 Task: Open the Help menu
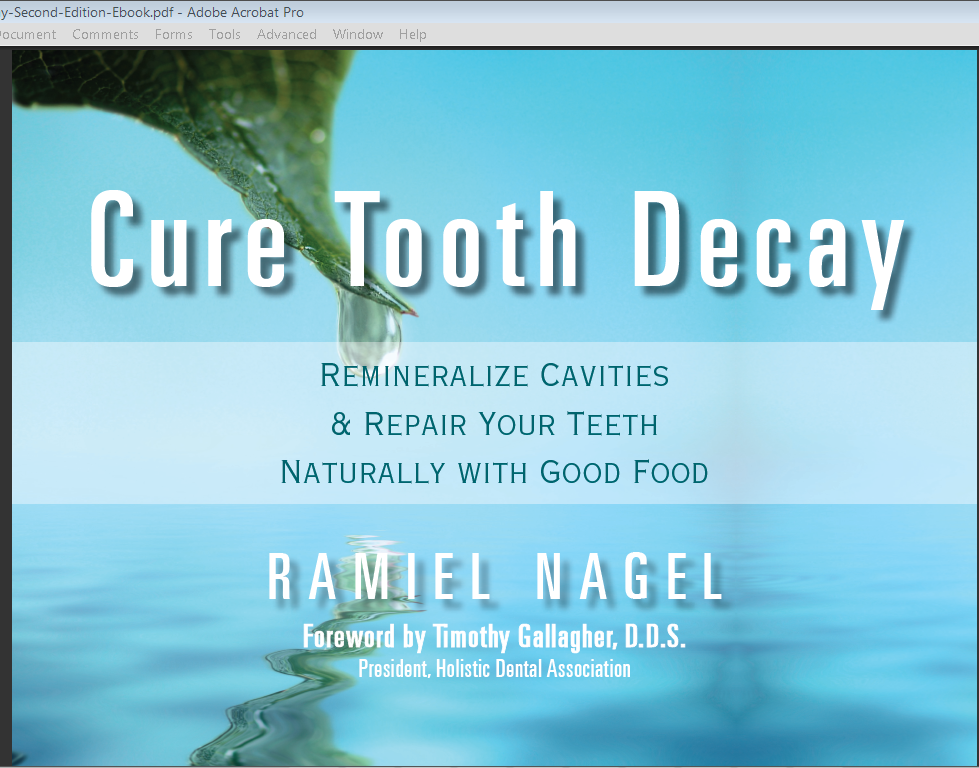pos(413,34)
